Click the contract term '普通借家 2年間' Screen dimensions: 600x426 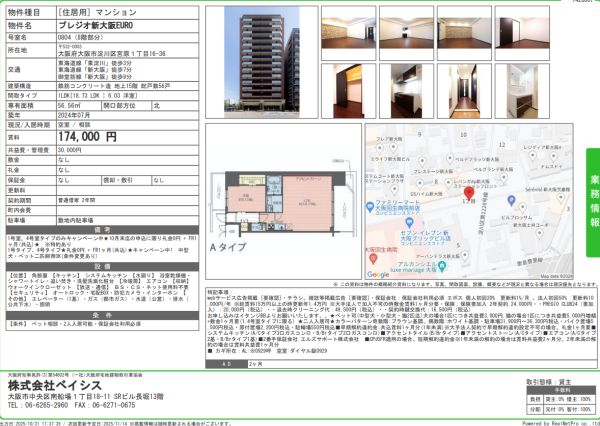click(77, 200)
